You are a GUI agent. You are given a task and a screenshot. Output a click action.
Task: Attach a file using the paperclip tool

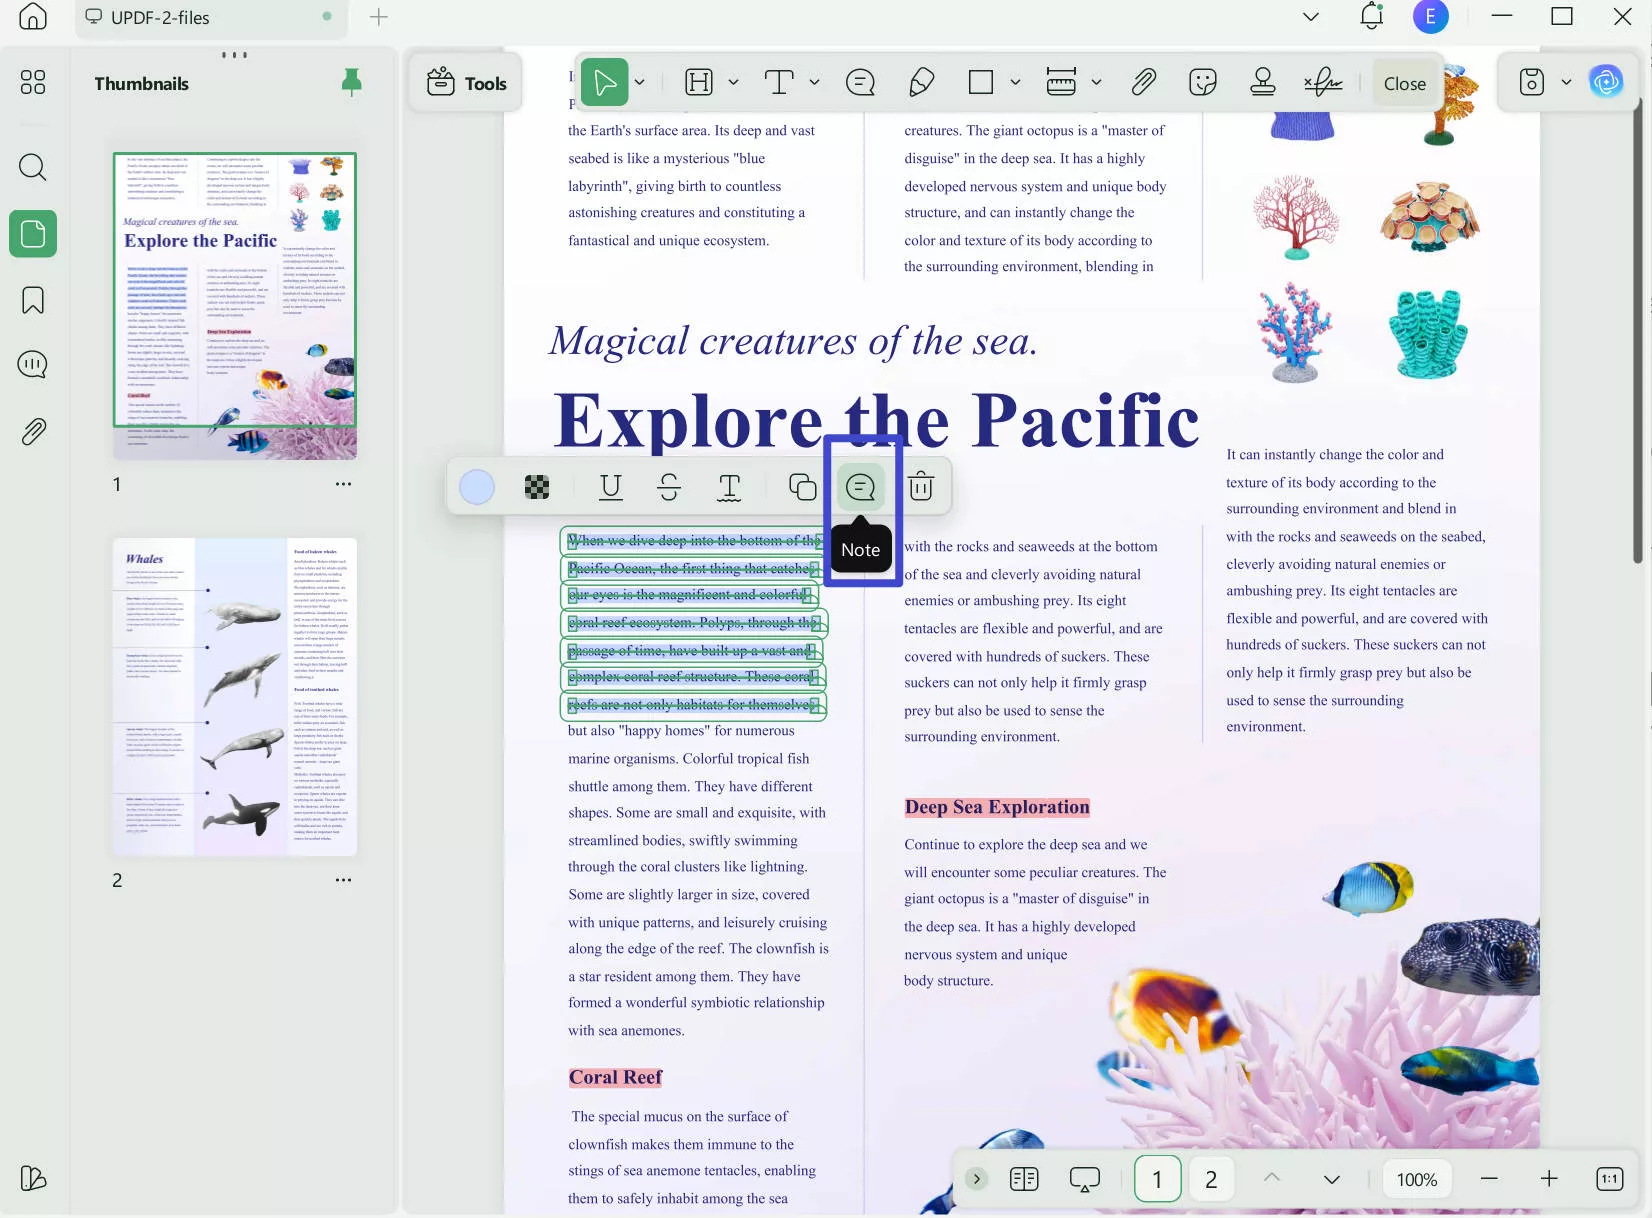(1143, 82)
